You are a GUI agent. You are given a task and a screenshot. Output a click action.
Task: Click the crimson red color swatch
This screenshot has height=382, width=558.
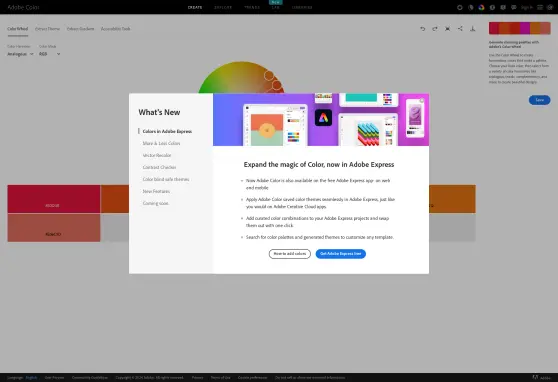point(54,199)
